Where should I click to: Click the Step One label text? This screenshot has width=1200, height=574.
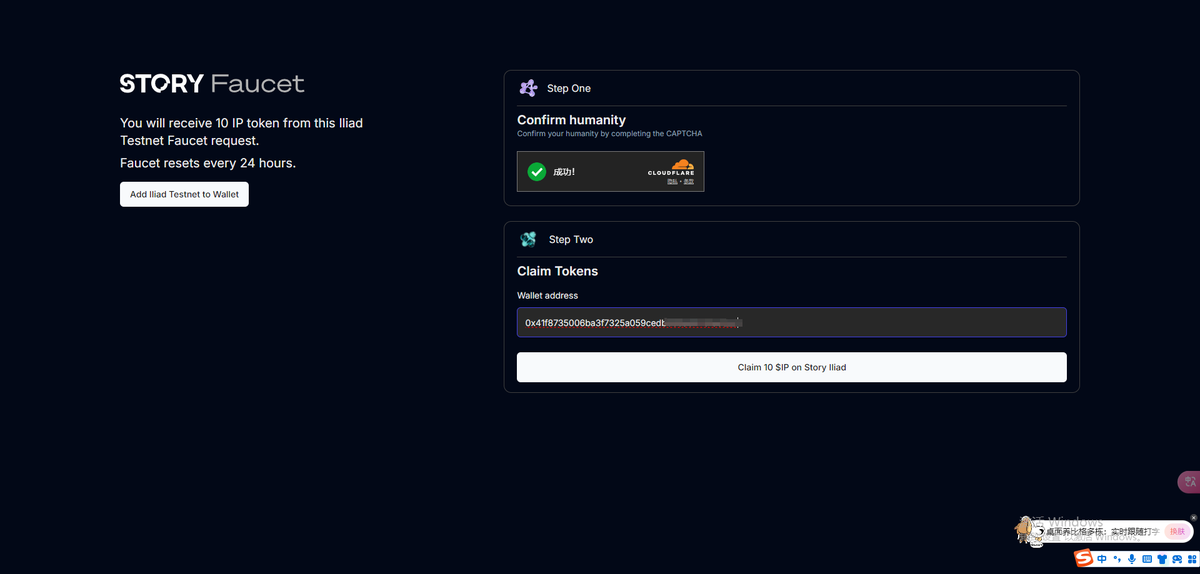click(569, 89)
